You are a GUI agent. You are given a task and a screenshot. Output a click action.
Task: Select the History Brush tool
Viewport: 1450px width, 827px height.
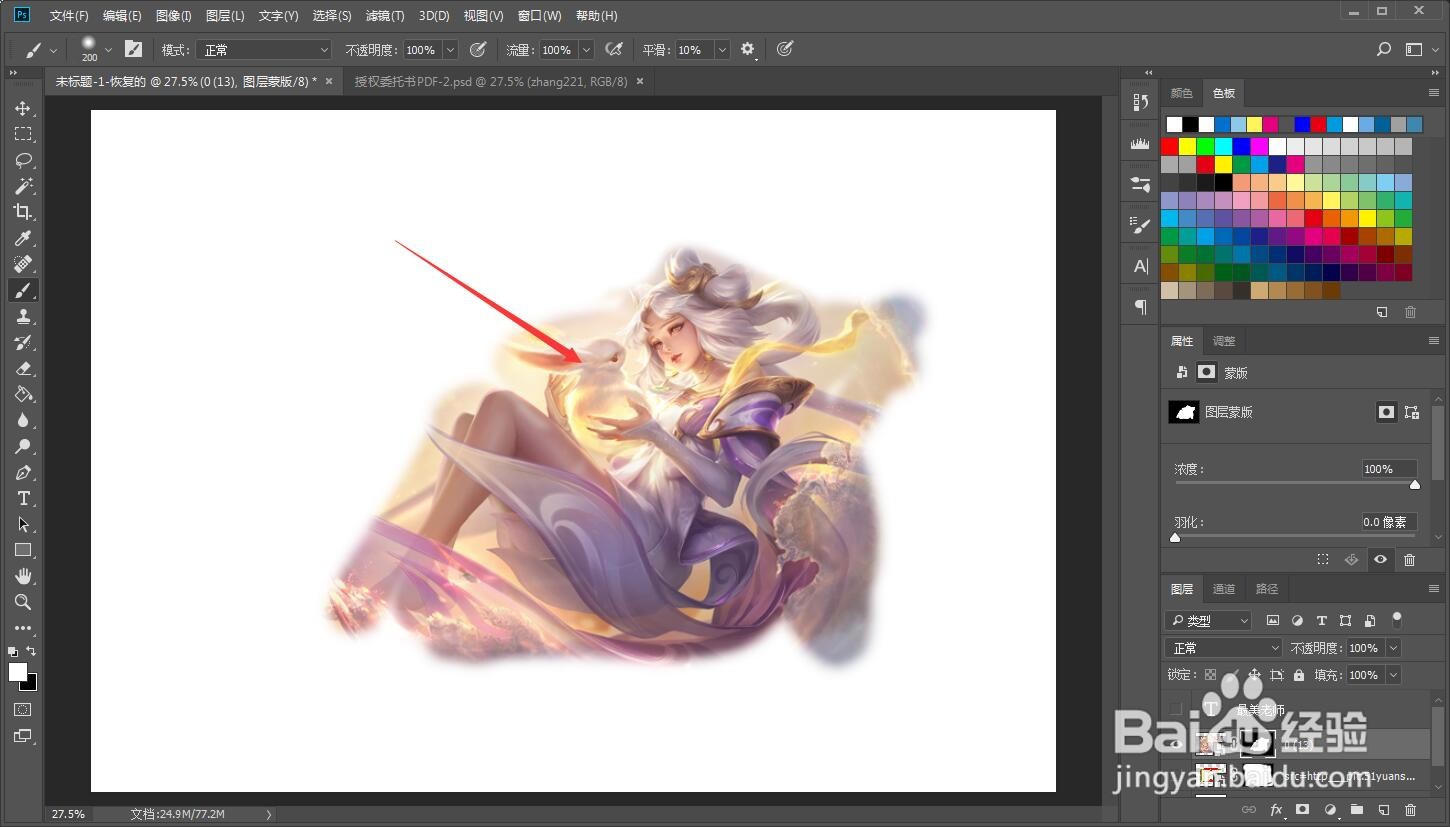click(22, 342)
